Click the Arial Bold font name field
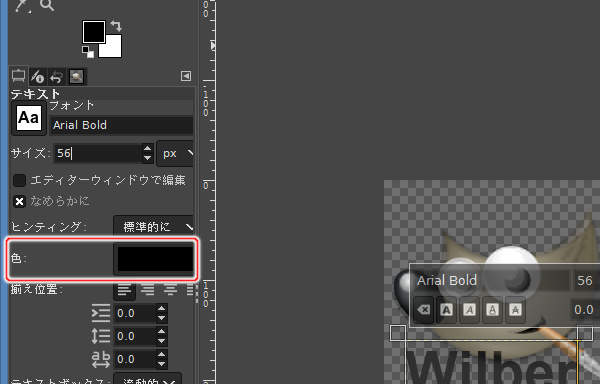Viewport: 600px width, 384px height. [121, 125]
